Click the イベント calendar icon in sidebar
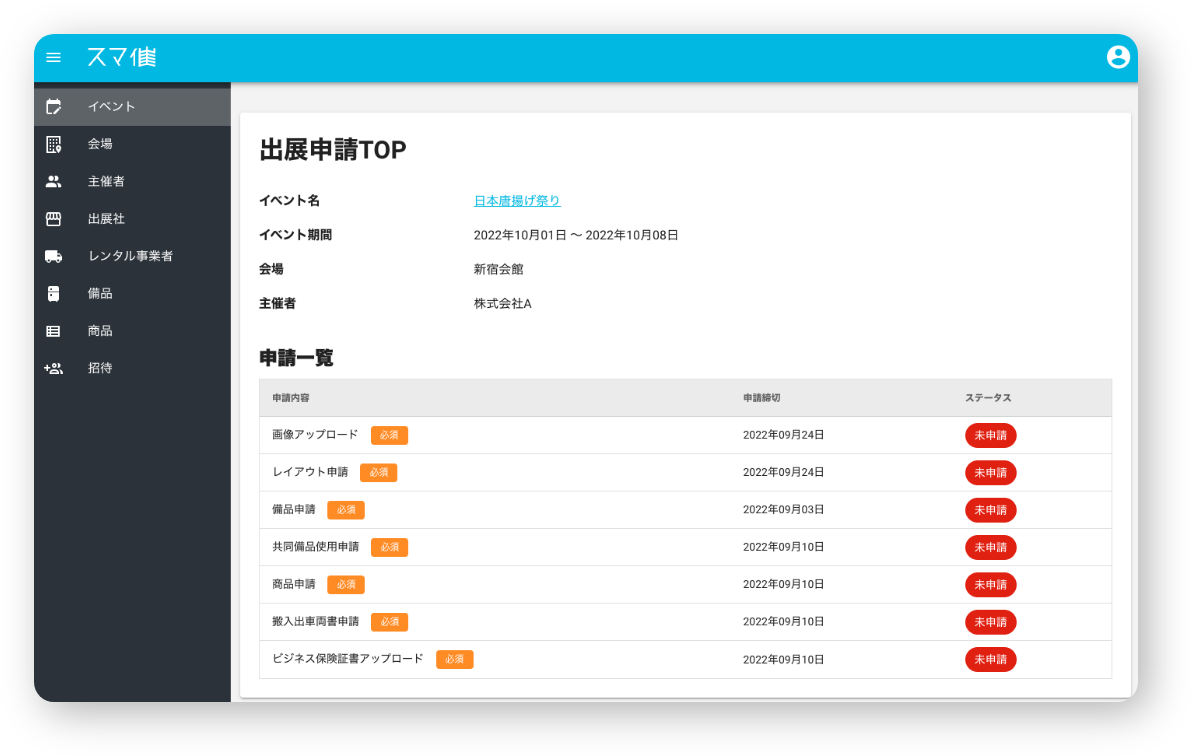This screenshot has height=756, width=1192. click(x=54, y=107)
